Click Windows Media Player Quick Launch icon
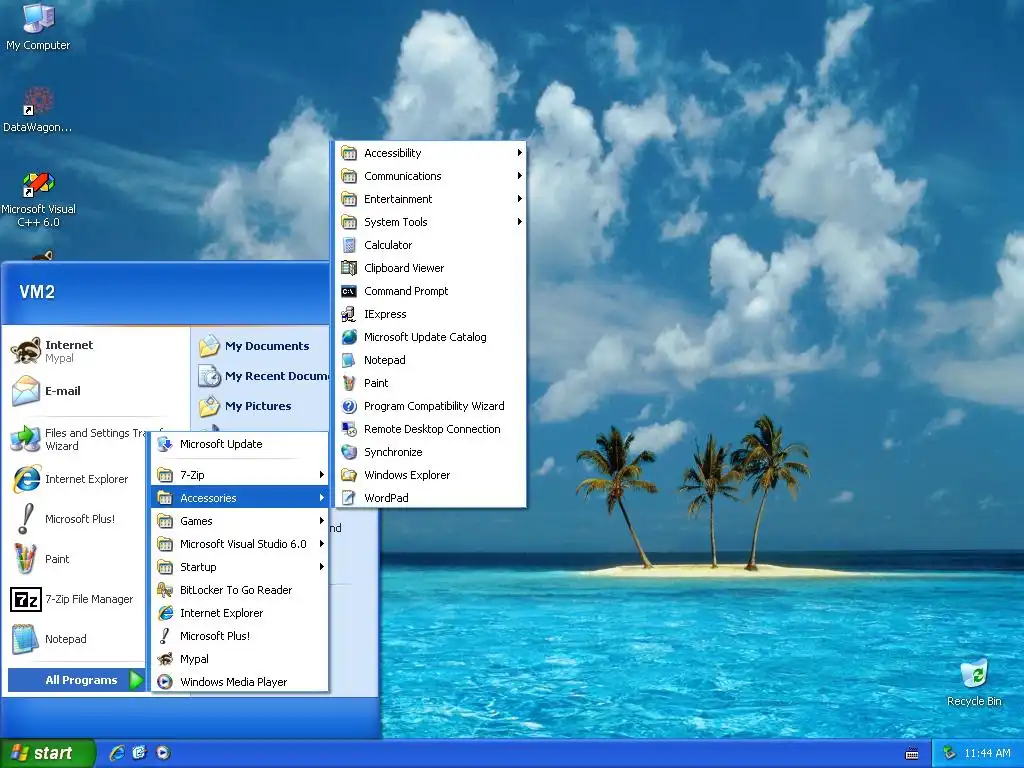The image size is (1024, 768). coord(163,752)
